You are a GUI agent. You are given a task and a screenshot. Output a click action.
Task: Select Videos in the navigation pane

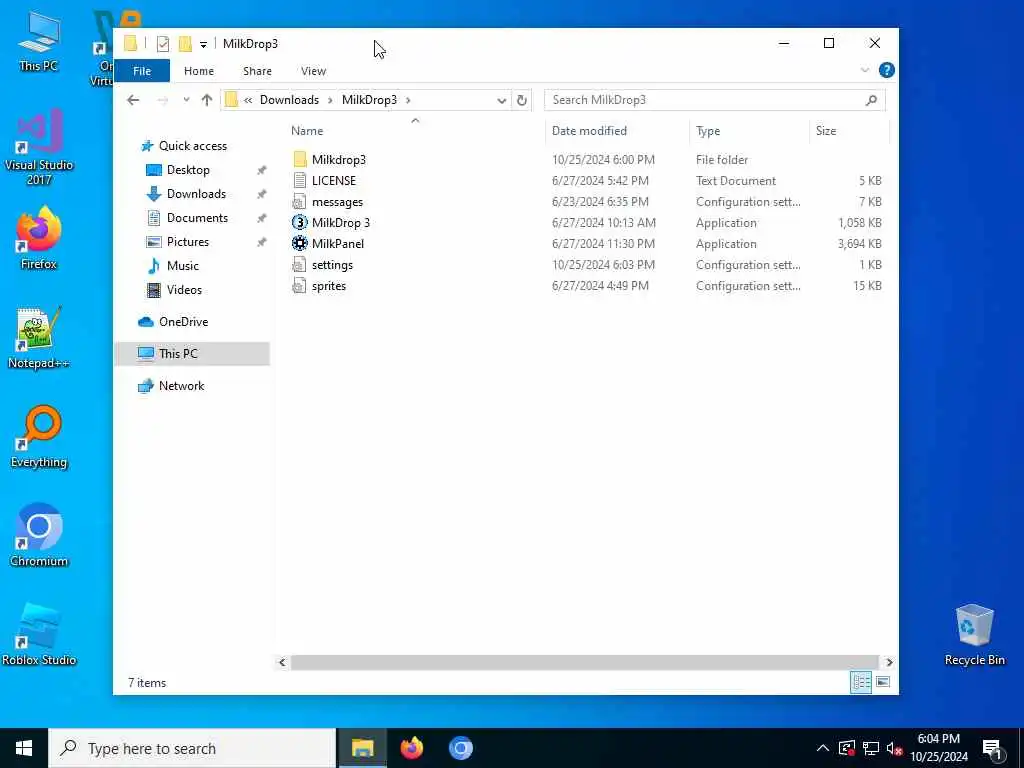click(184, 290)
